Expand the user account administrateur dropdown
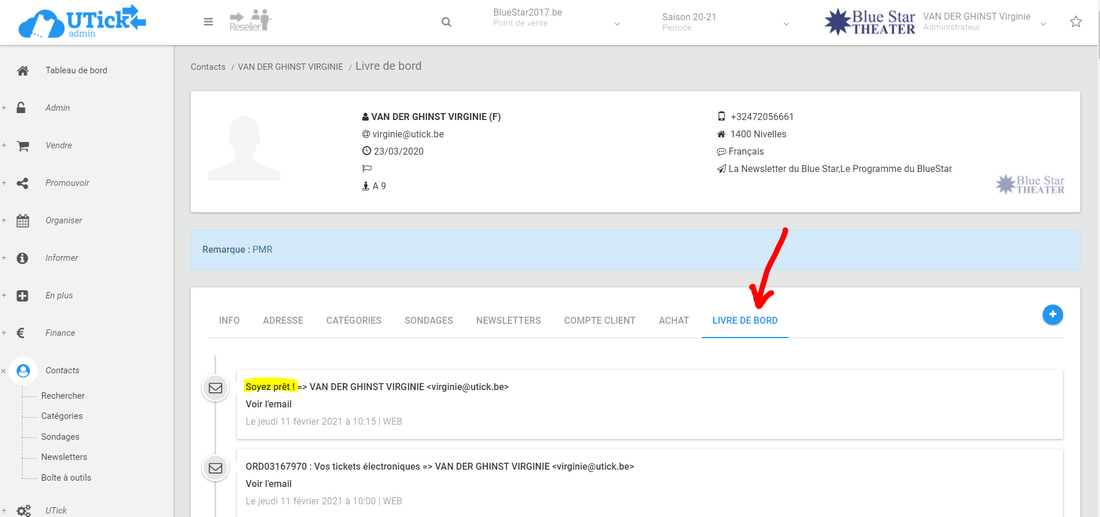 [1043, 23]
